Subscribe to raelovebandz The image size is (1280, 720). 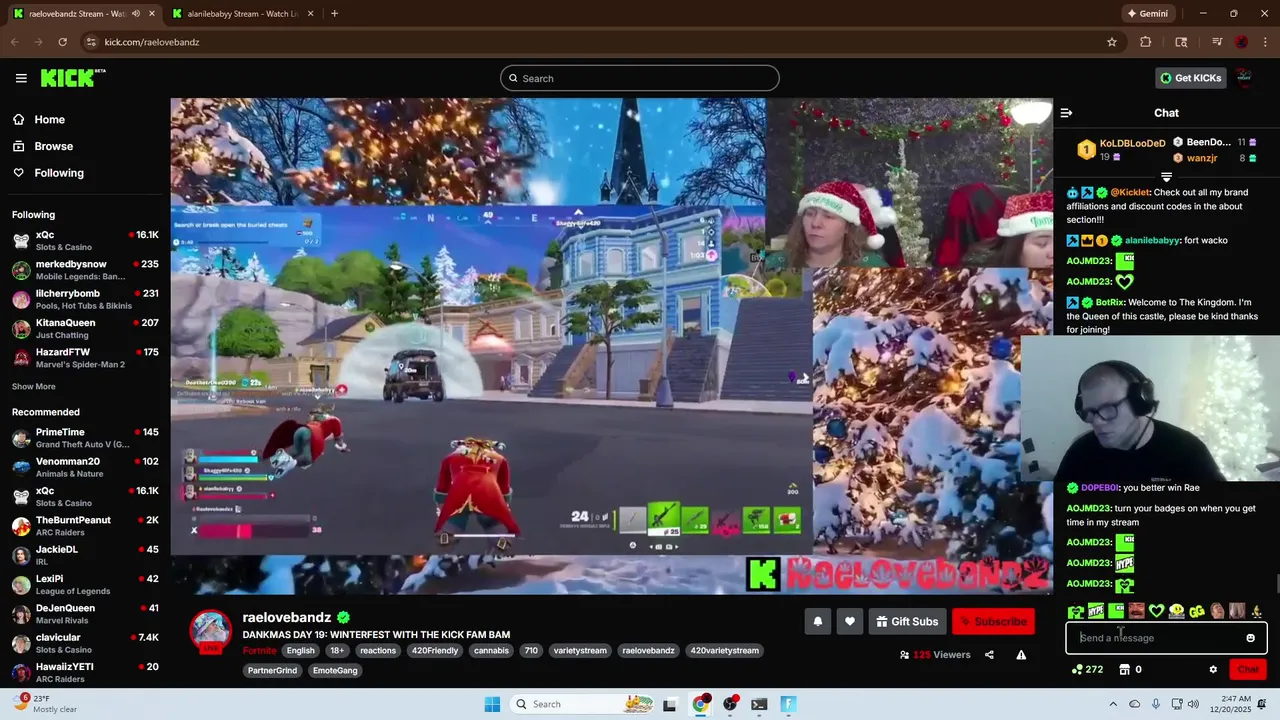993,622
